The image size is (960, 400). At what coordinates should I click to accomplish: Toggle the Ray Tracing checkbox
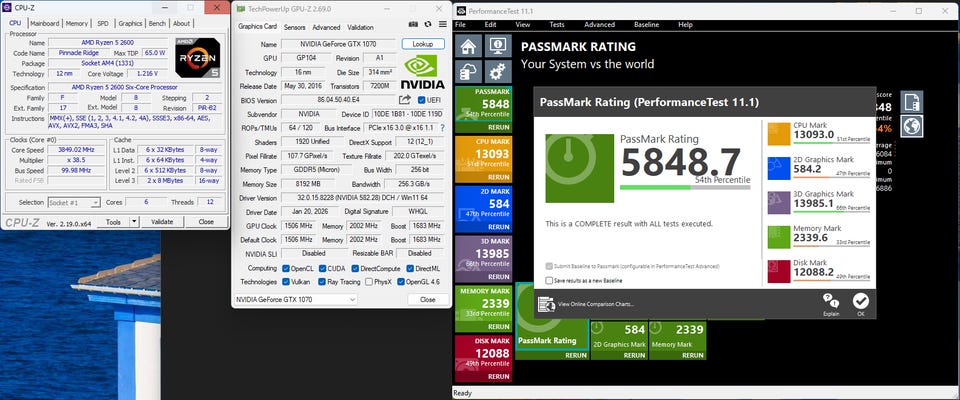point(322,282)
